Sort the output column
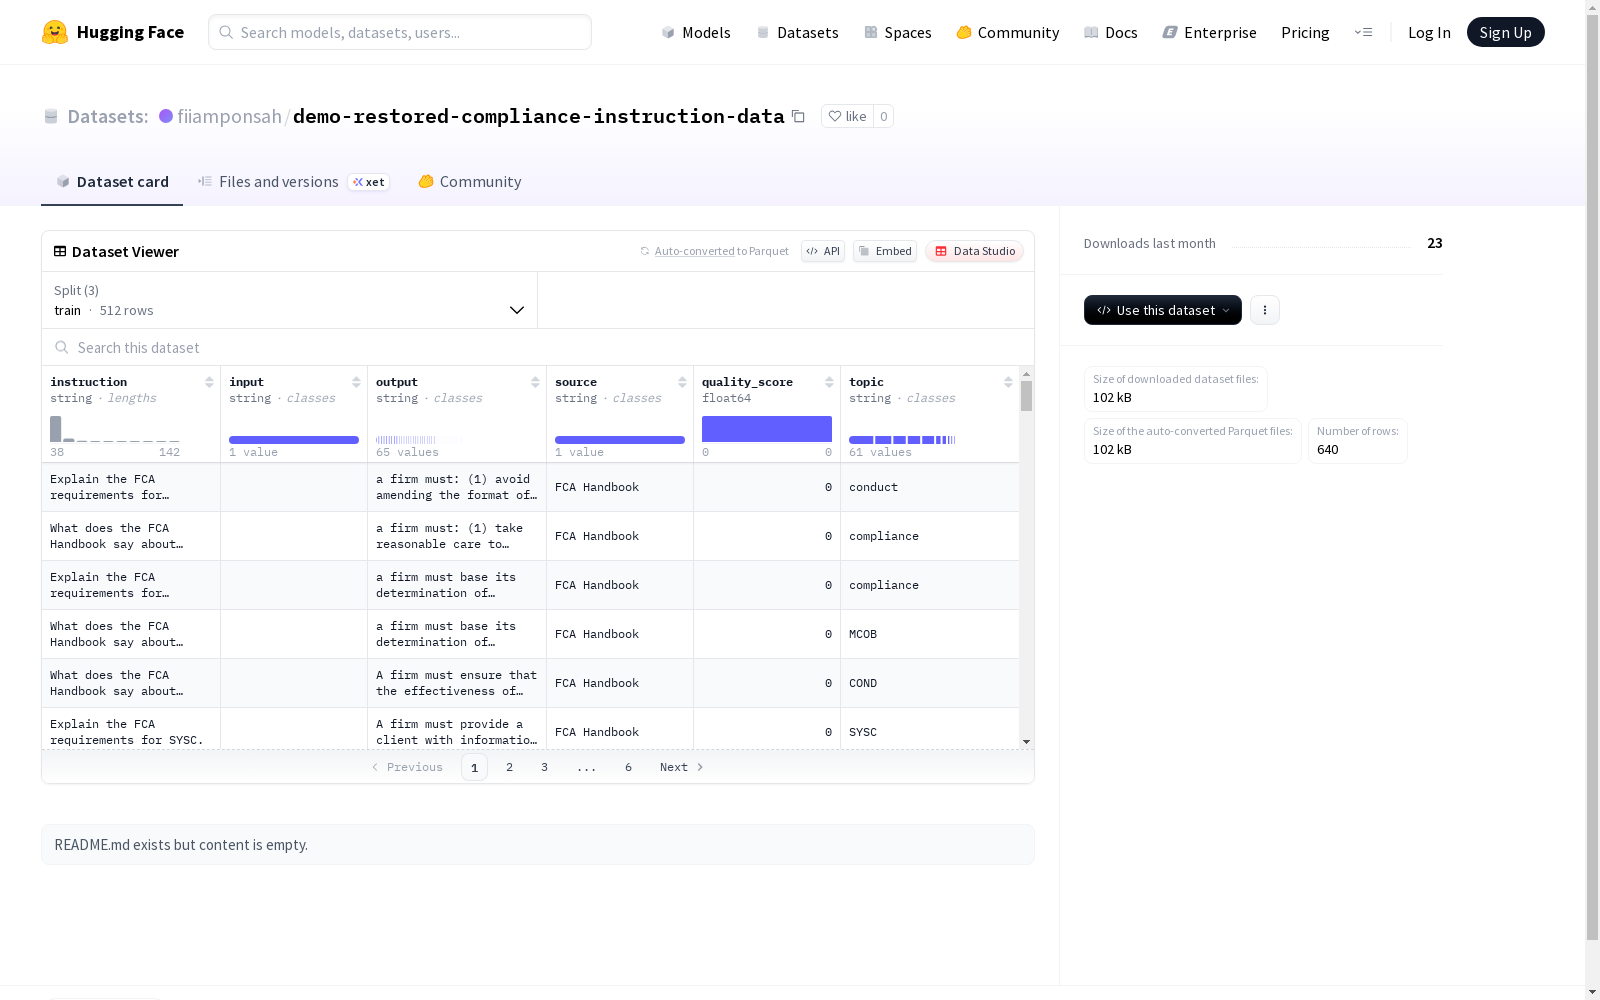Viewport: 1600px width, 1000px height. [535, 382]
